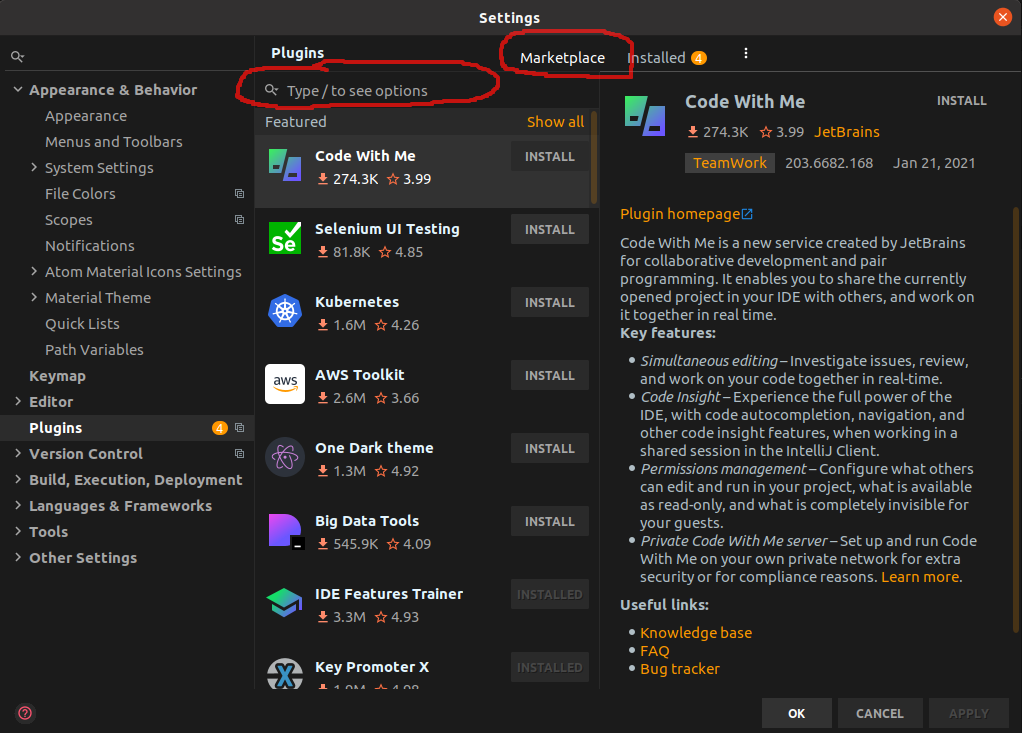Click the plugin list vertical scrollbar
Image resolution: width=1022 pixels, height=733 pixels.
(594, 158)
